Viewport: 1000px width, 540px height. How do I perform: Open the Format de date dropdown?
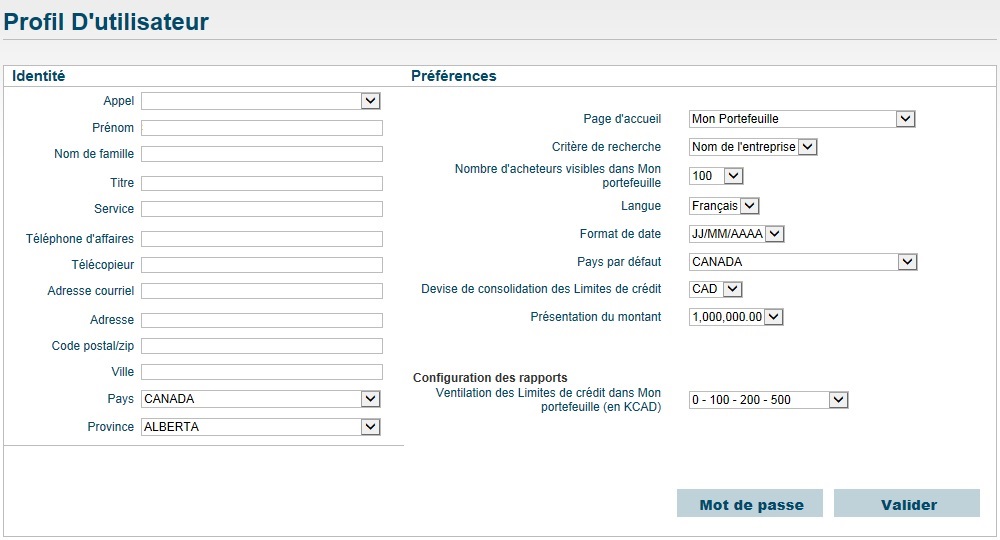[737, 234]
